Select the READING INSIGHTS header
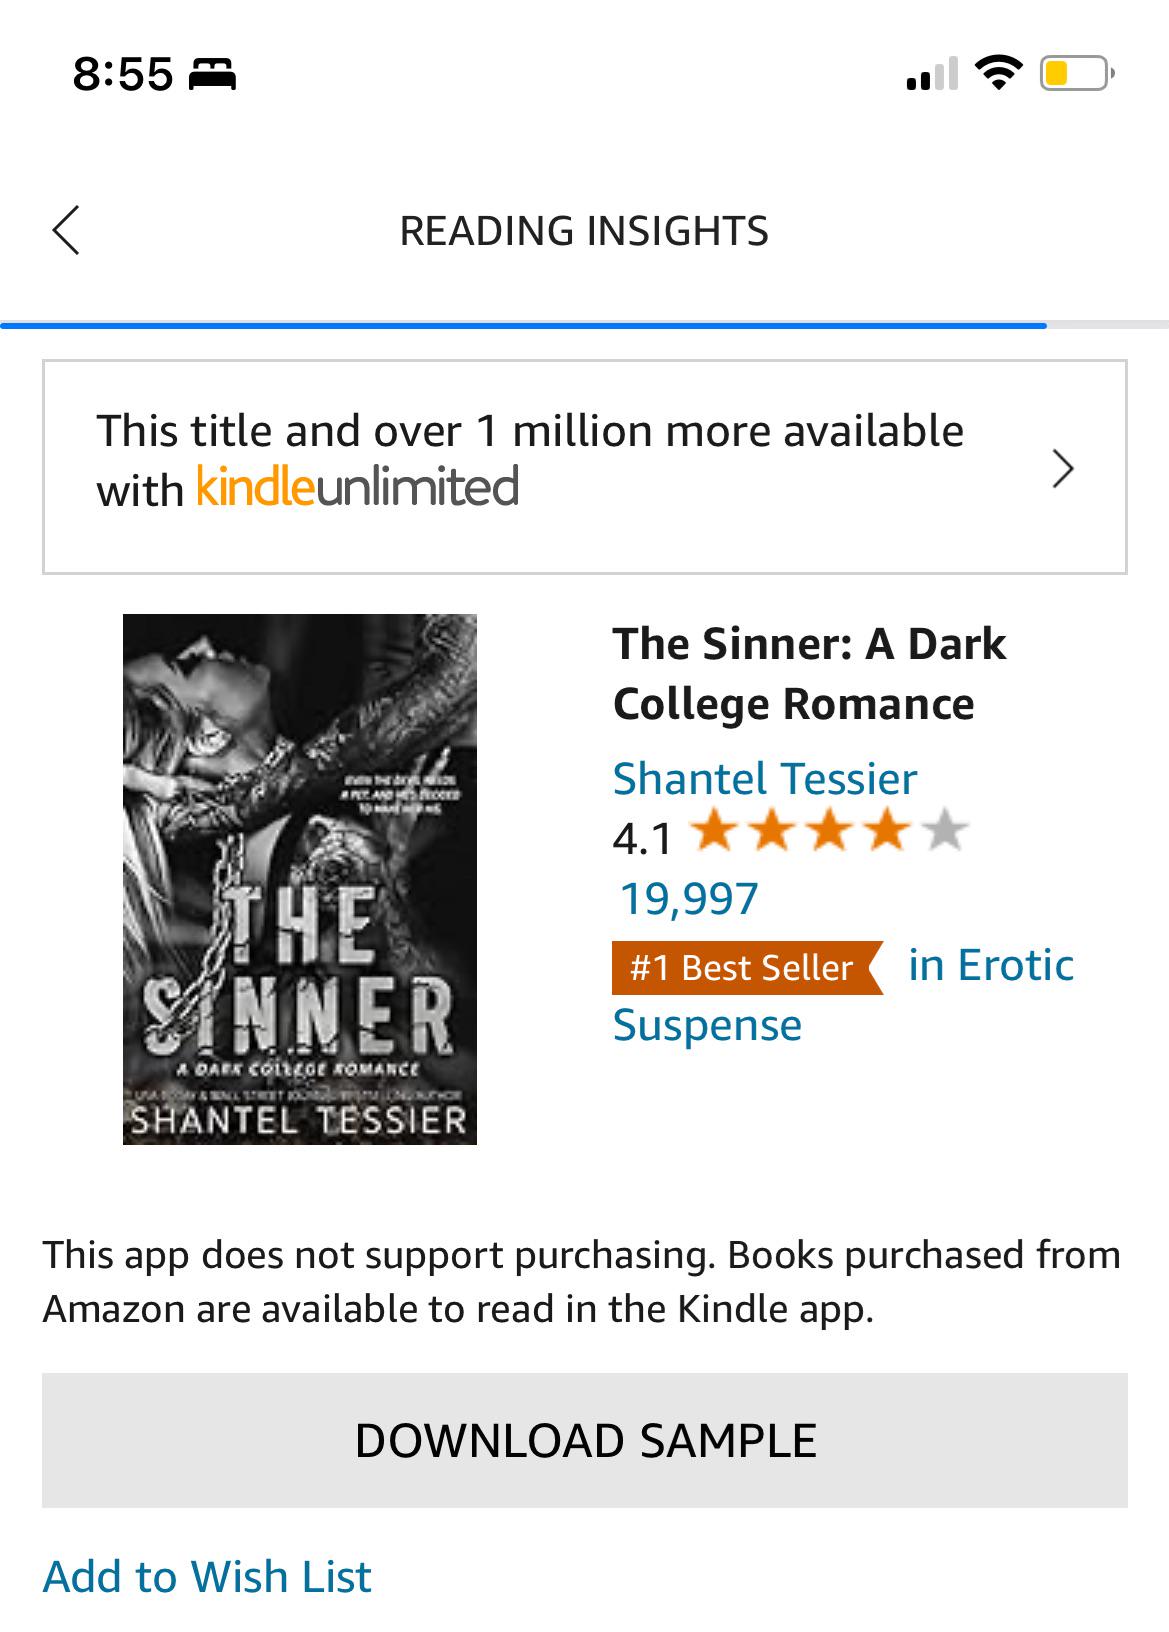 584,231
